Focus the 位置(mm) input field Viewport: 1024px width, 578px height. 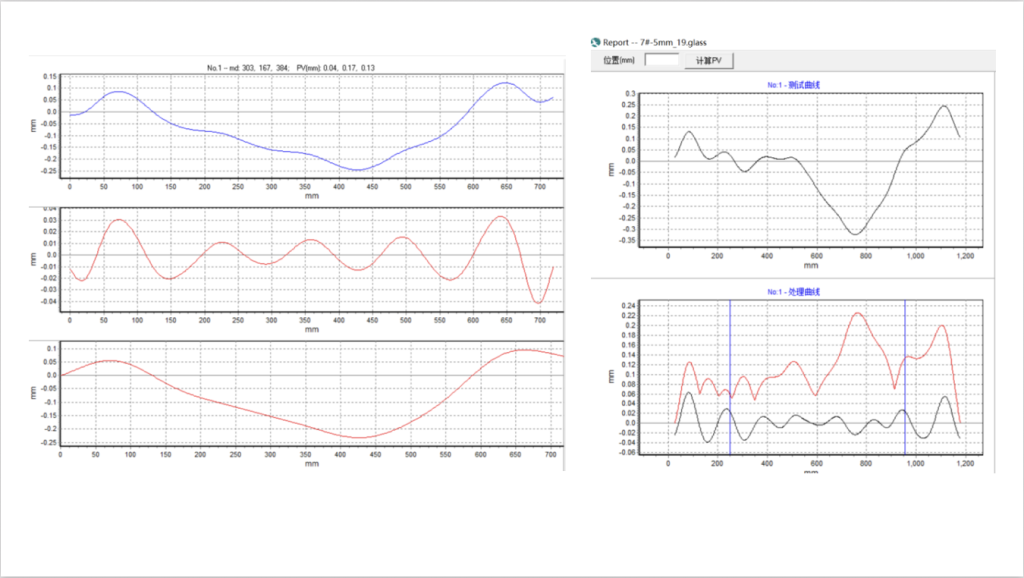[x=660, y=61]
